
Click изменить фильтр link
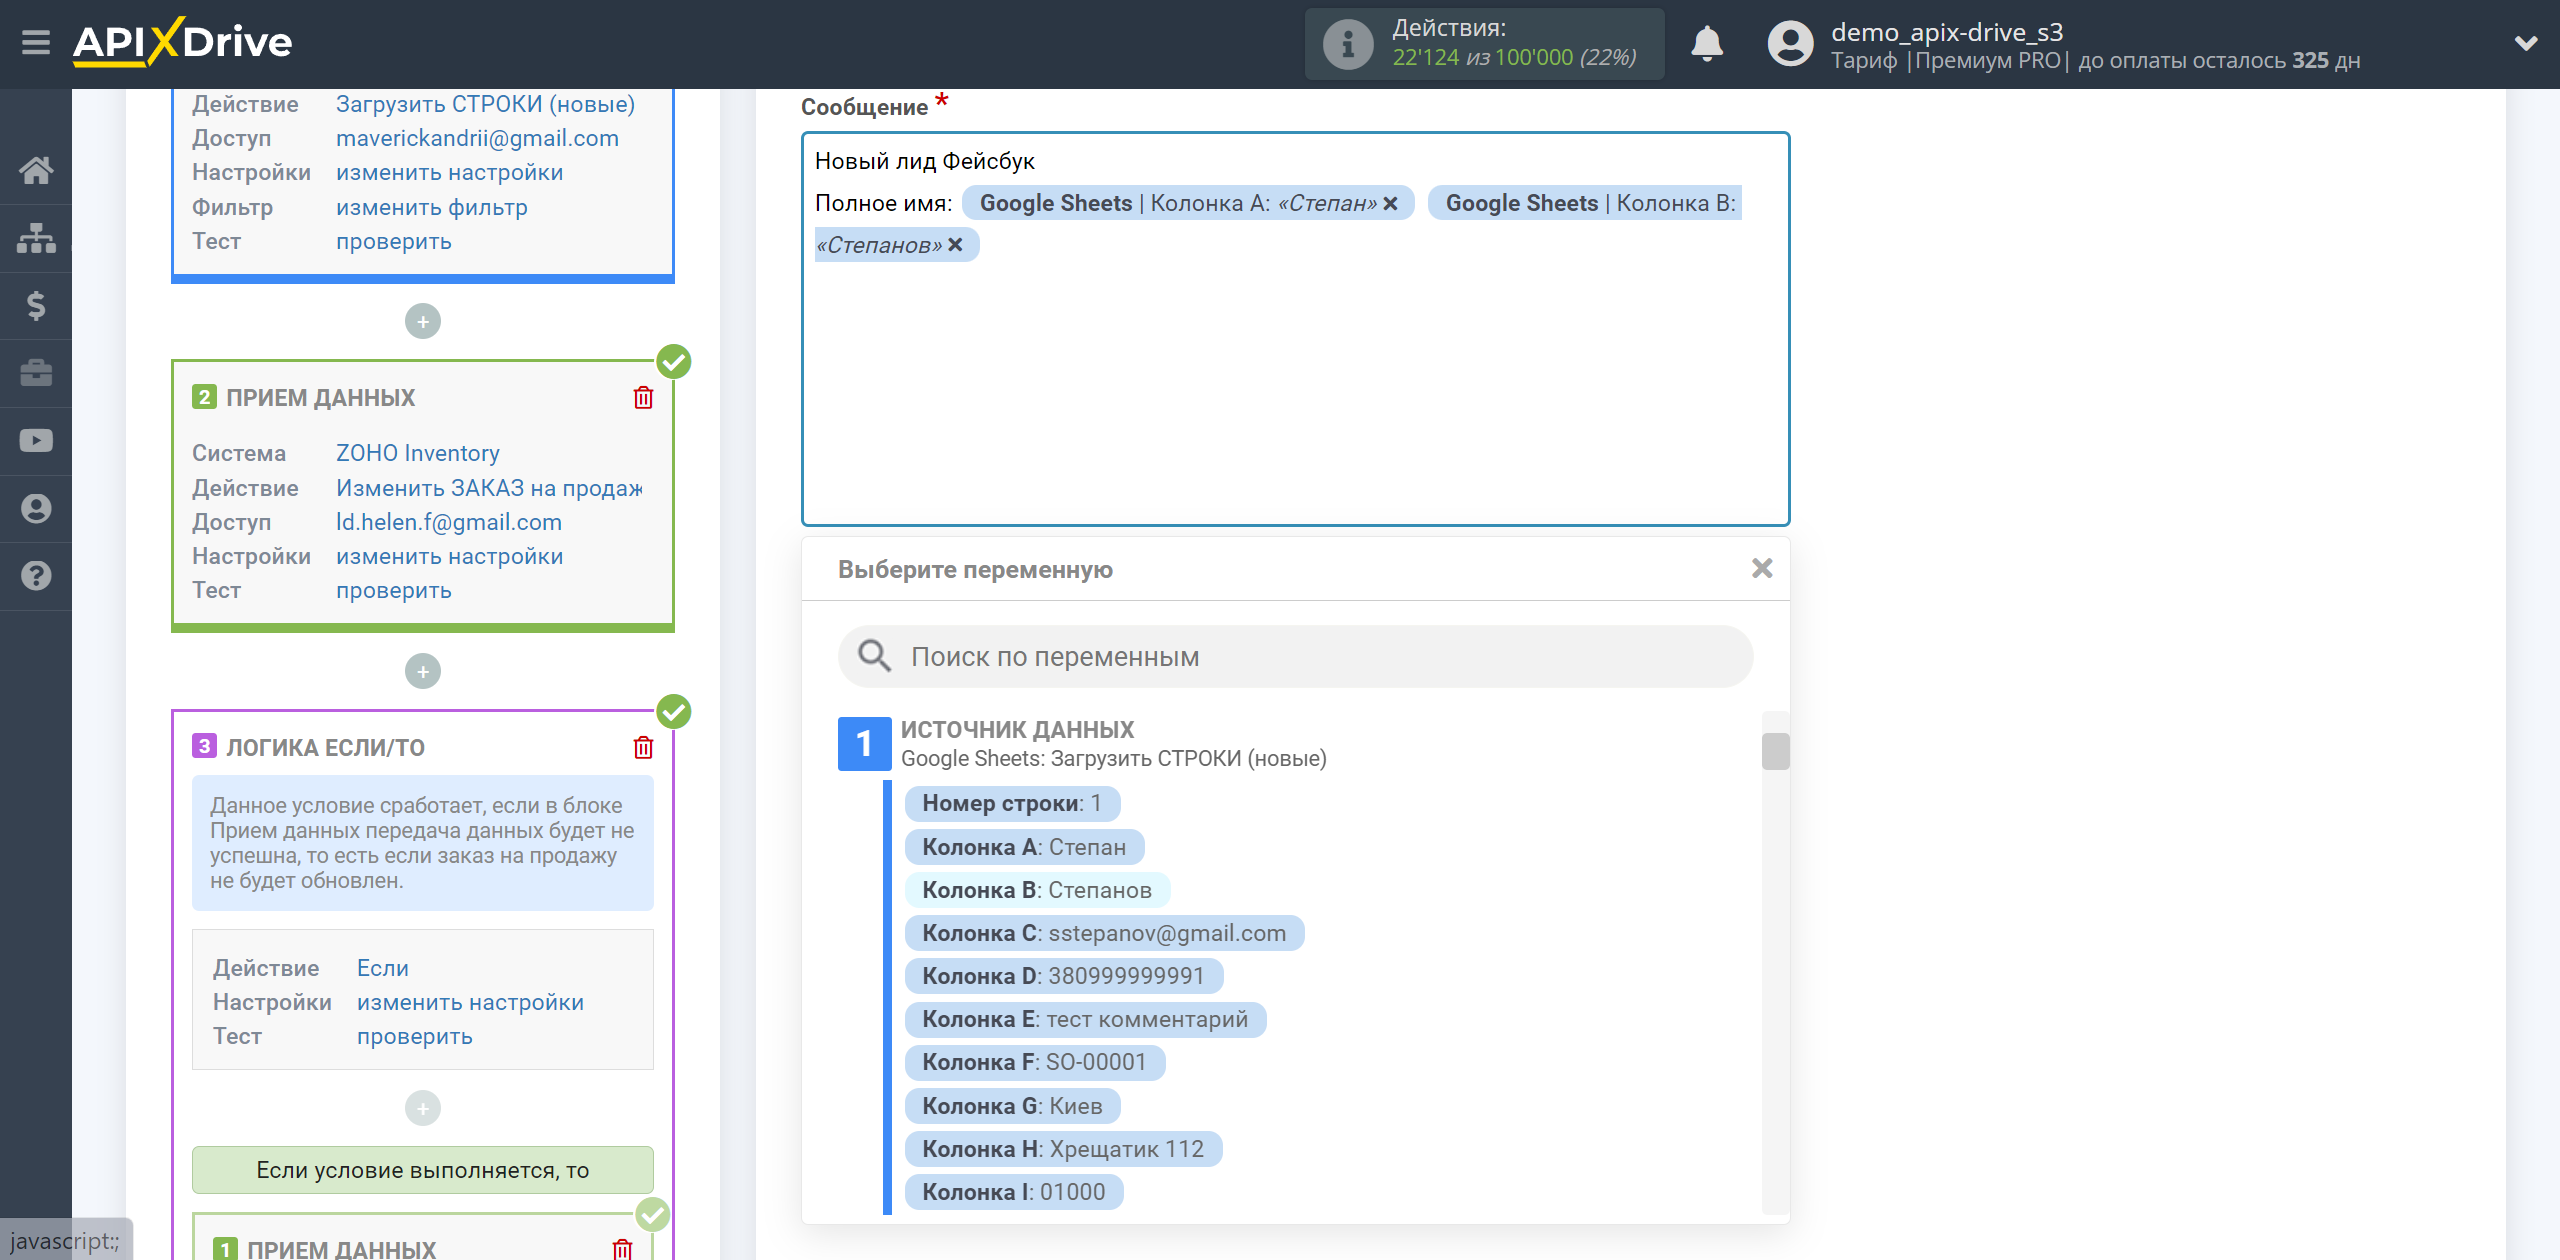click(x=432, y=207)
